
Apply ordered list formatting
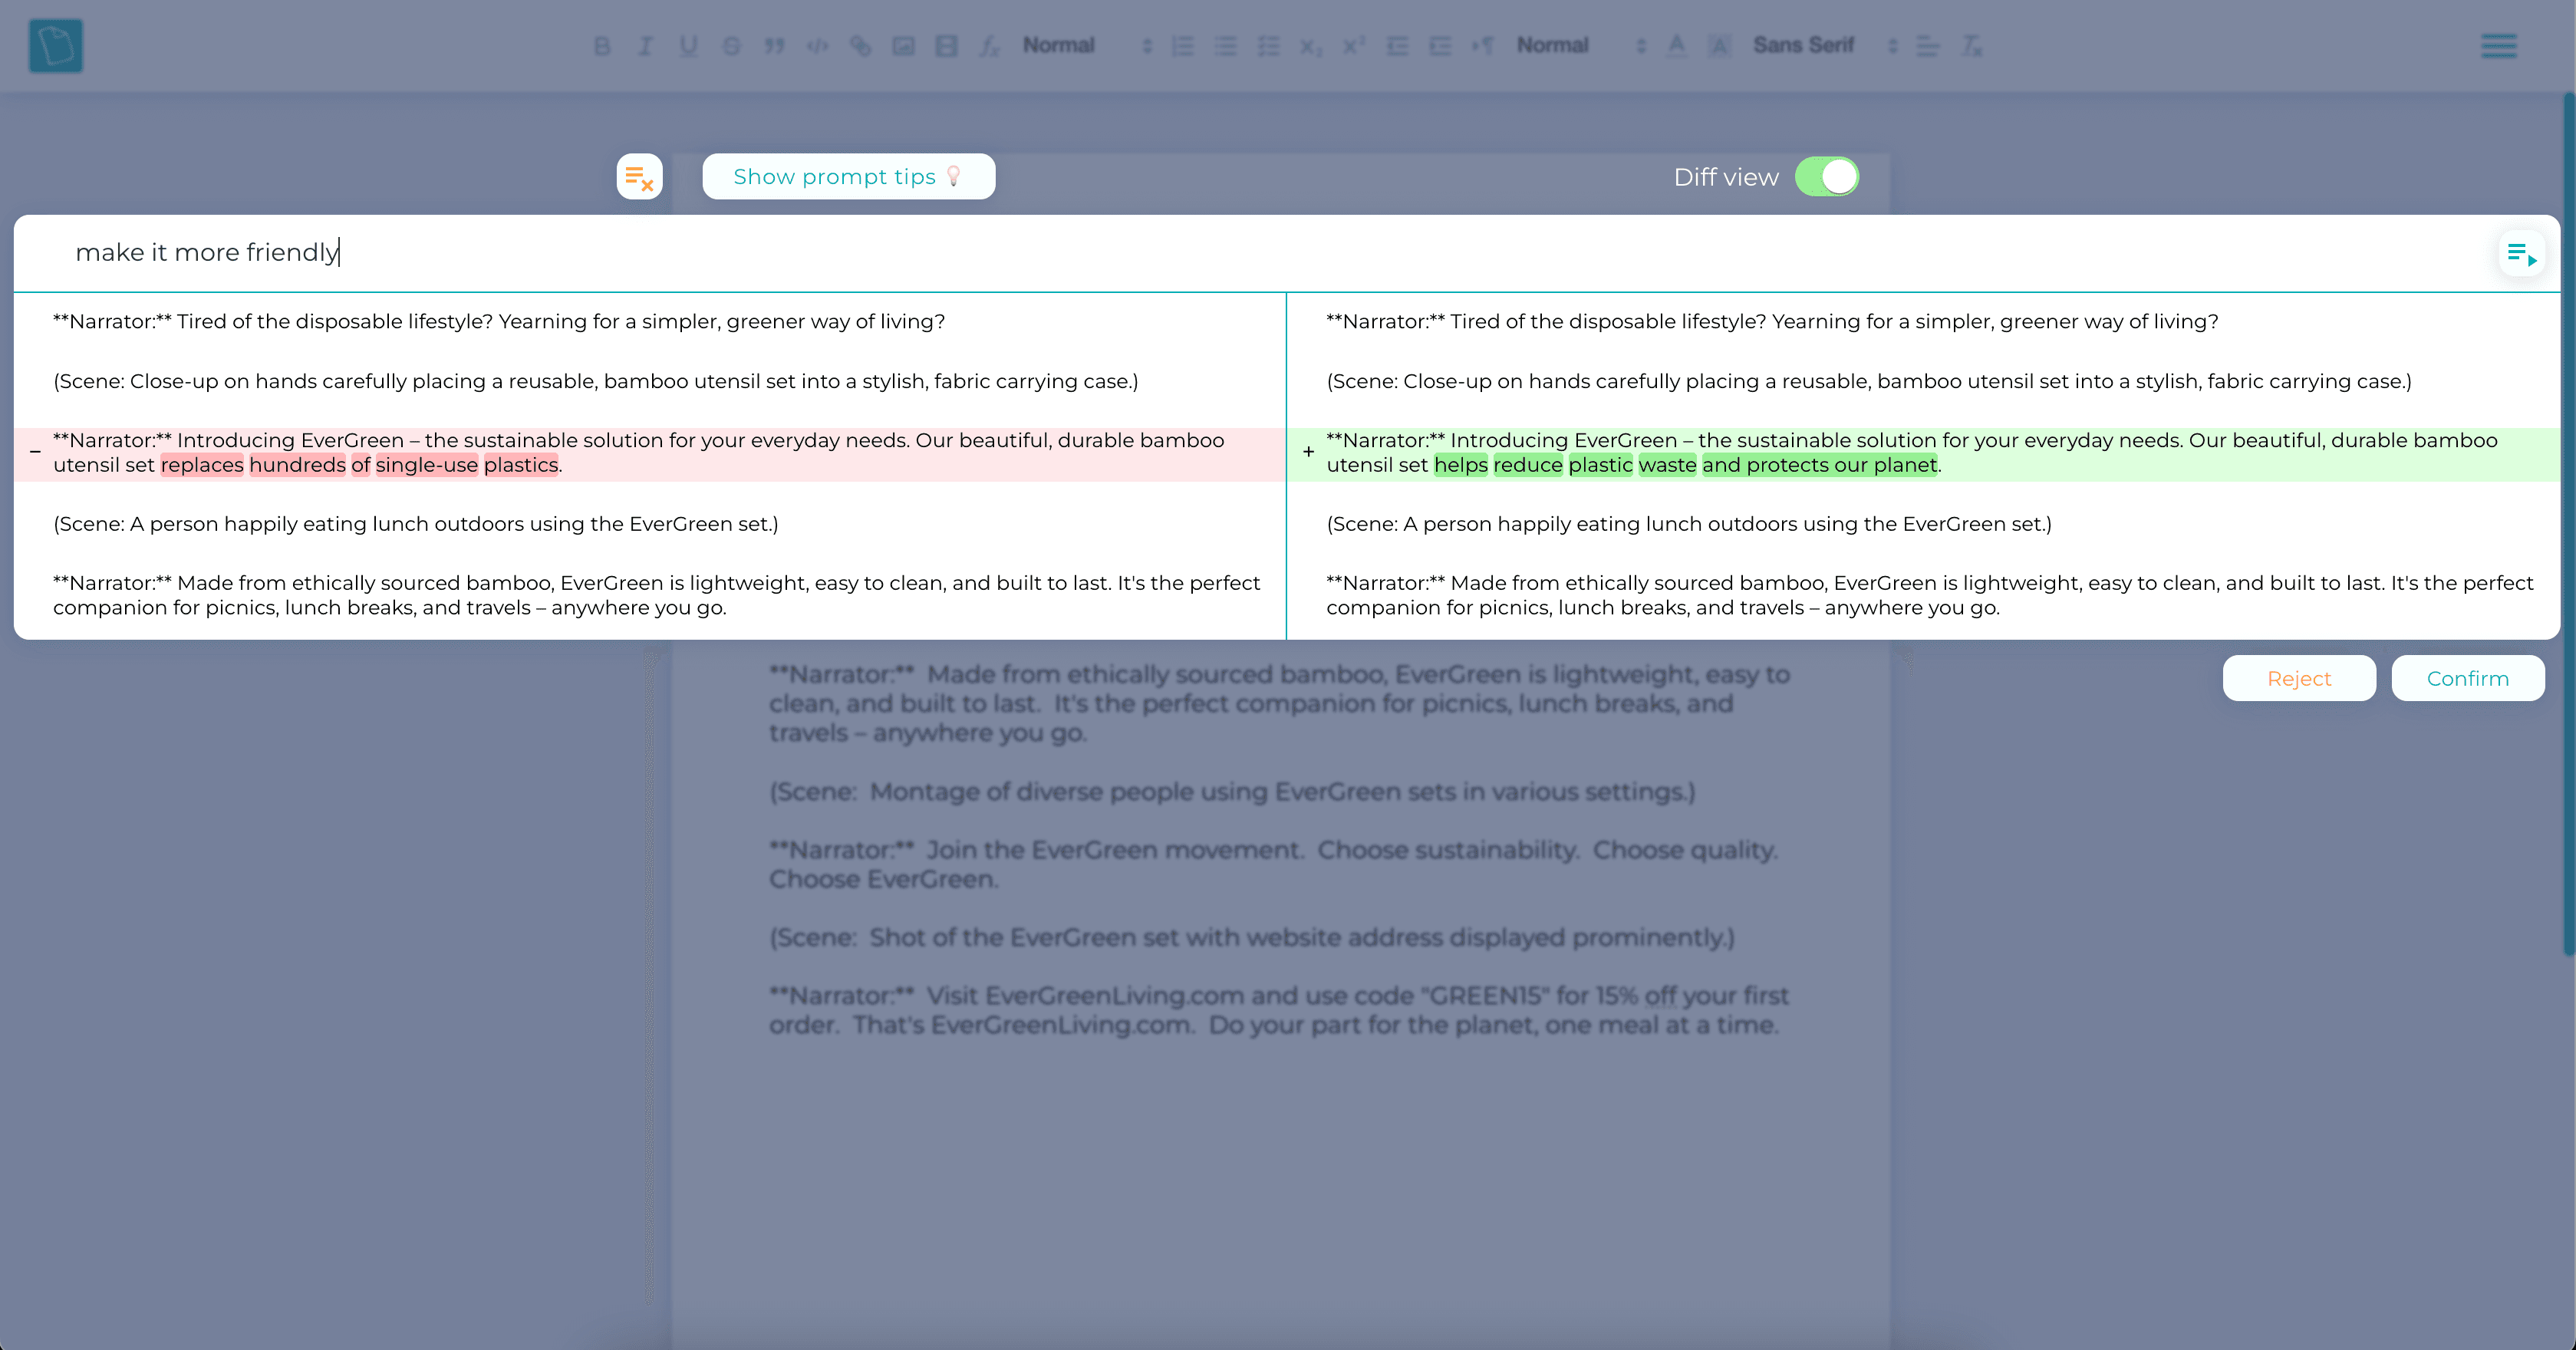coord(1183,46)
